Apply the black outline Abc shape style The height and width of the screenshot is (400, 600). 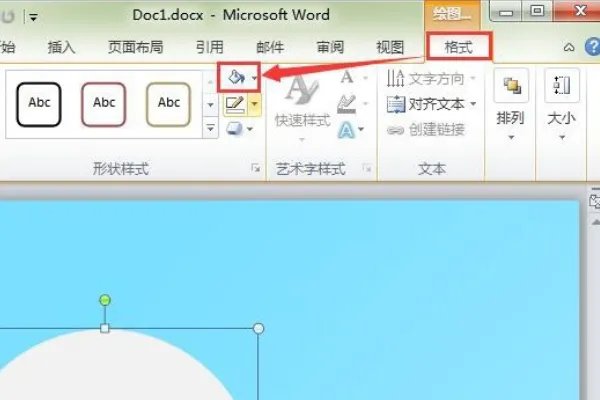tap(39, 104)
